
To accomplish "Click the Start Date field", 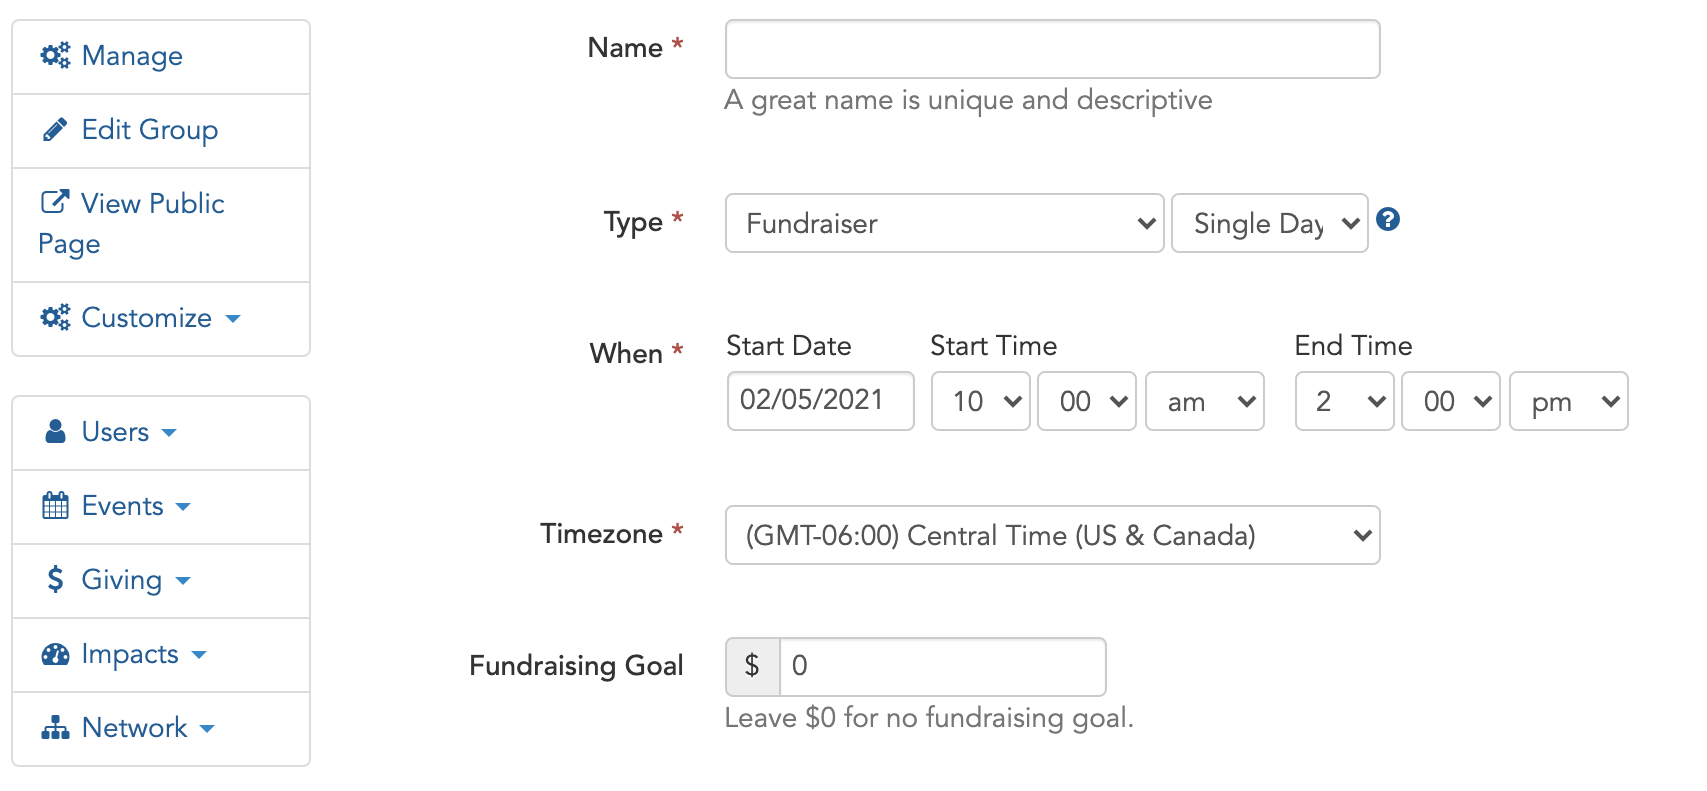I will click(820, 401).
